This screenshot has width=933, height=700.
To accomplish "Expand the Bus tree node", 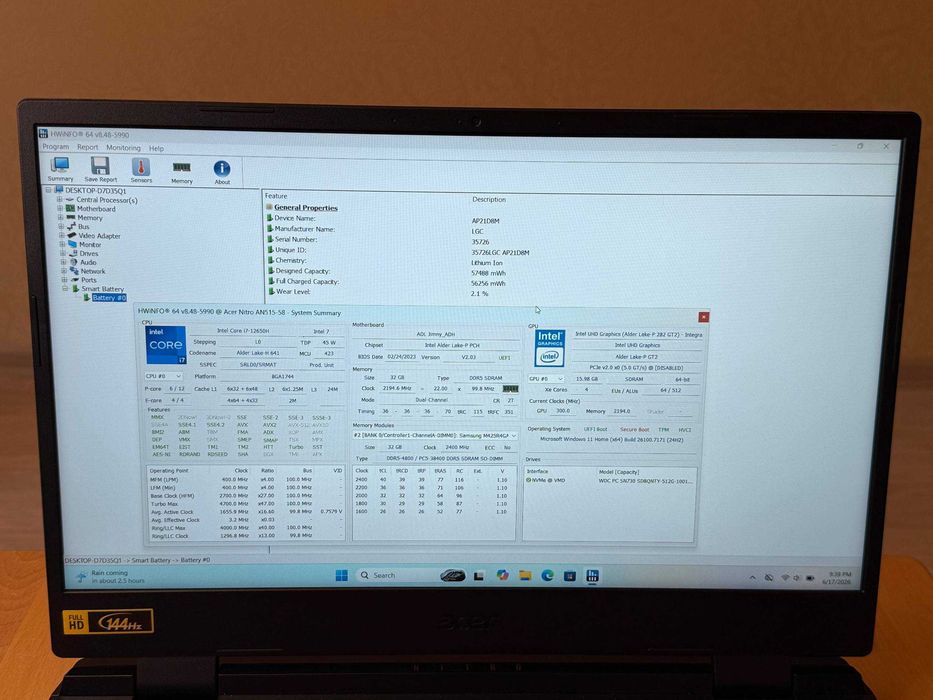I will pos(61,226).
